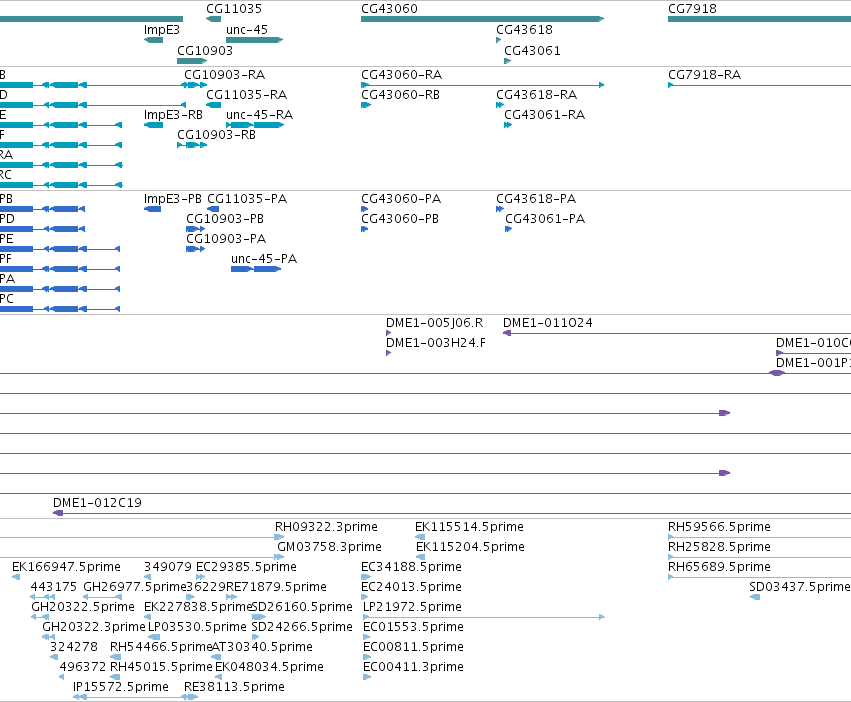Select EST EC01553.5prime

click(413, 627)
